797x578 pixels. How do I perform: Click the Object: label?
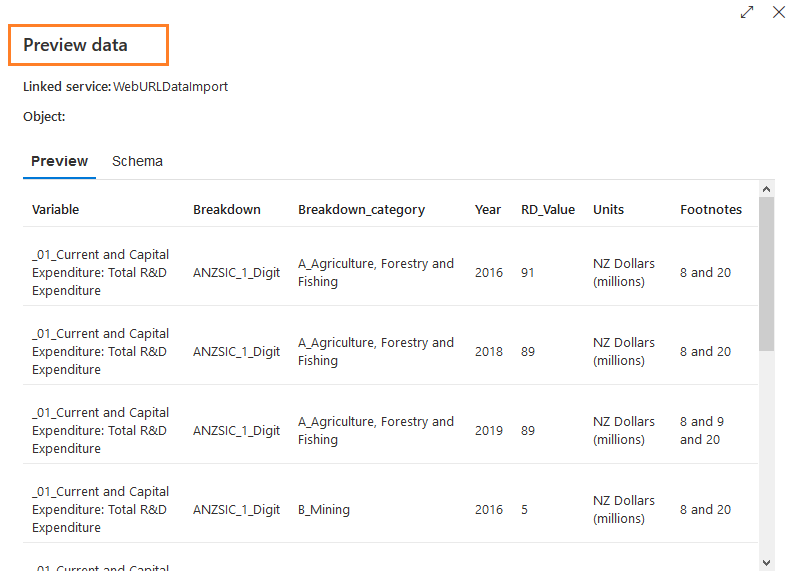click(x=44, y=116)
